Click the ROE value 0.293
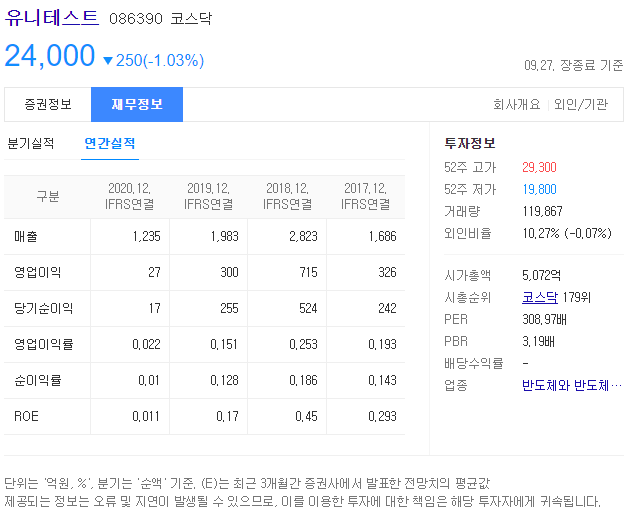Screen dimensions: 627x517 382,416
